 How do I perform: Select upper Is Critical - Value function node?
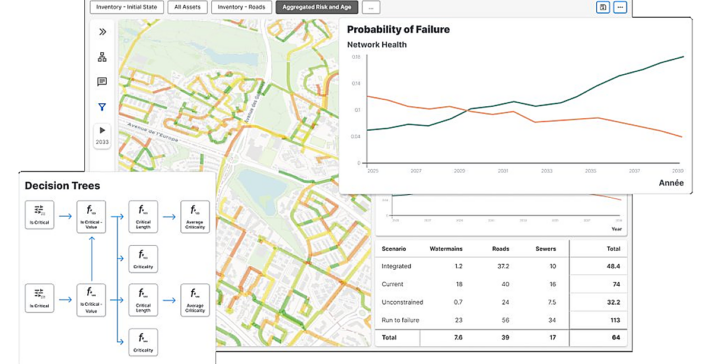pyautogui.click(x=91, y=216)
